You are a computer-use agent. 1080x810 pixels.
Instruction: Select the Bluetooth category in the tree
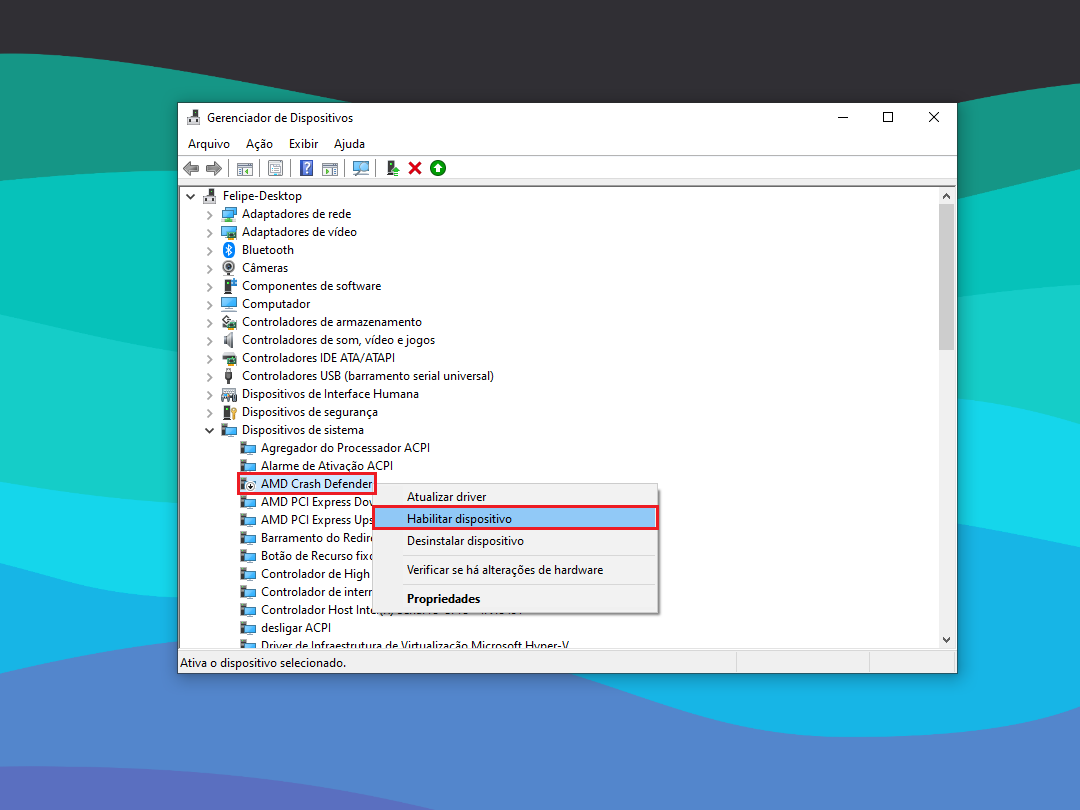tap(268, 249)
